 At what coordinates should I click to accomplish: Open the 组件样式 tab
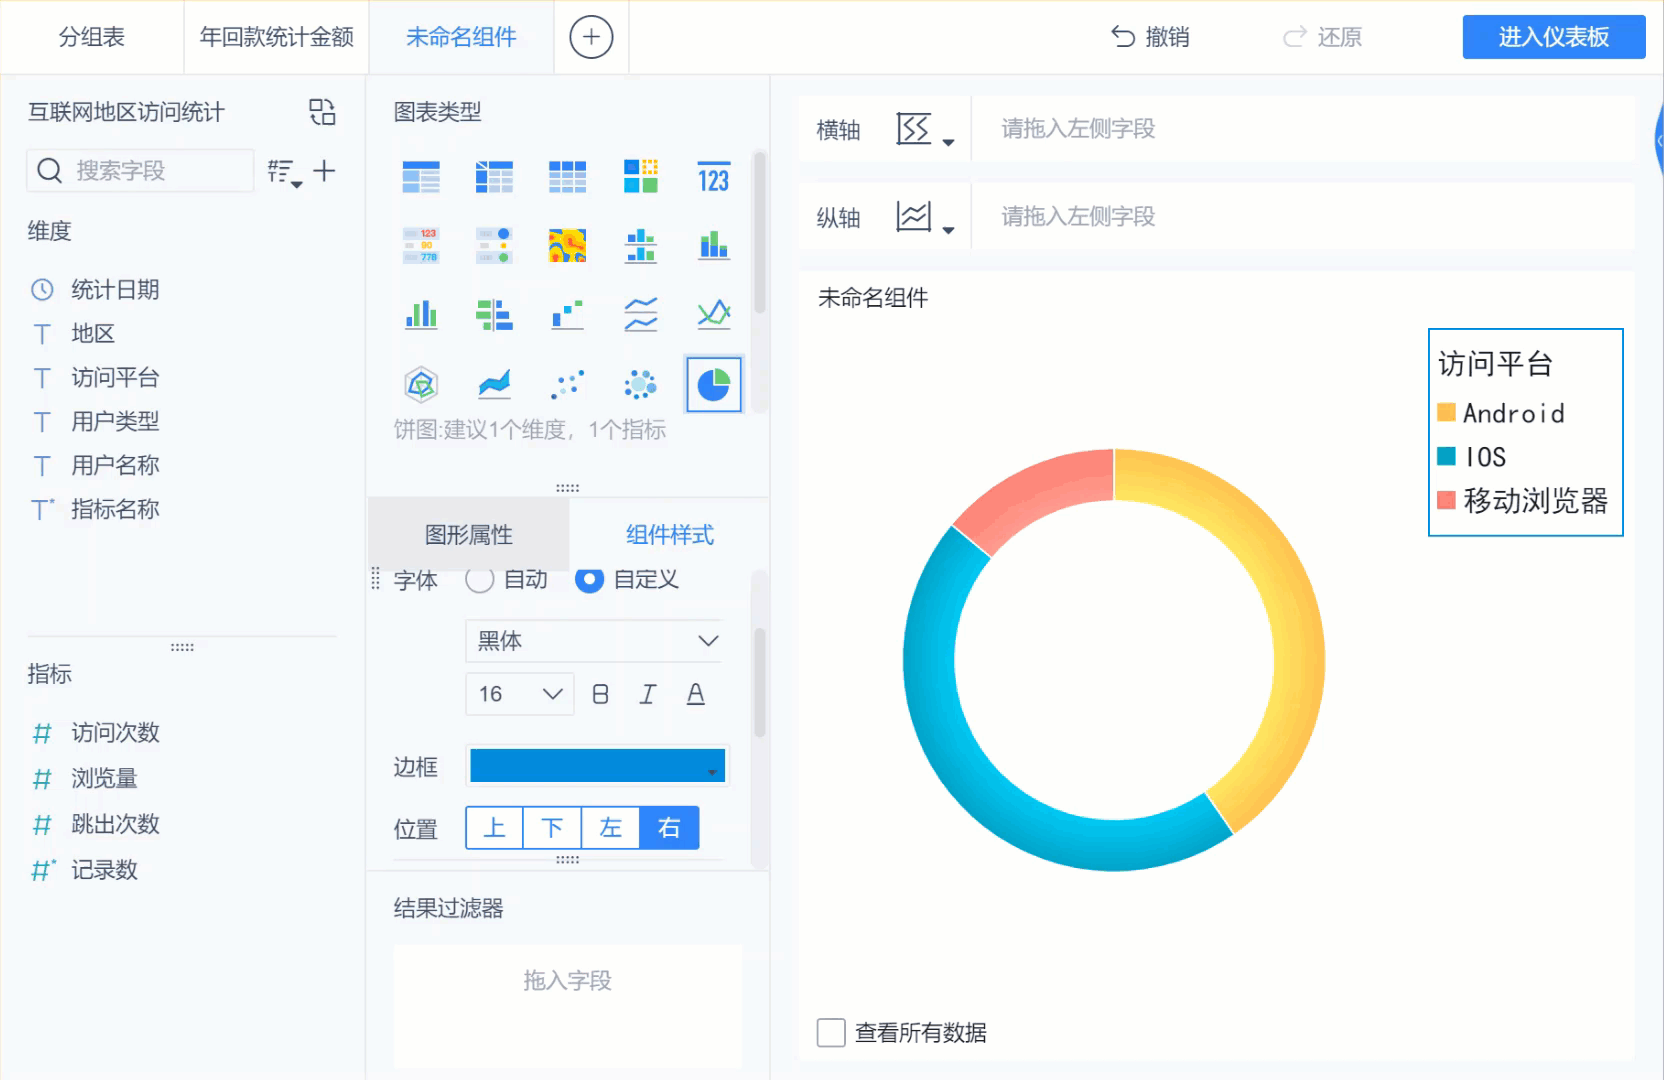pyautogui.click(x=670, y=535)
